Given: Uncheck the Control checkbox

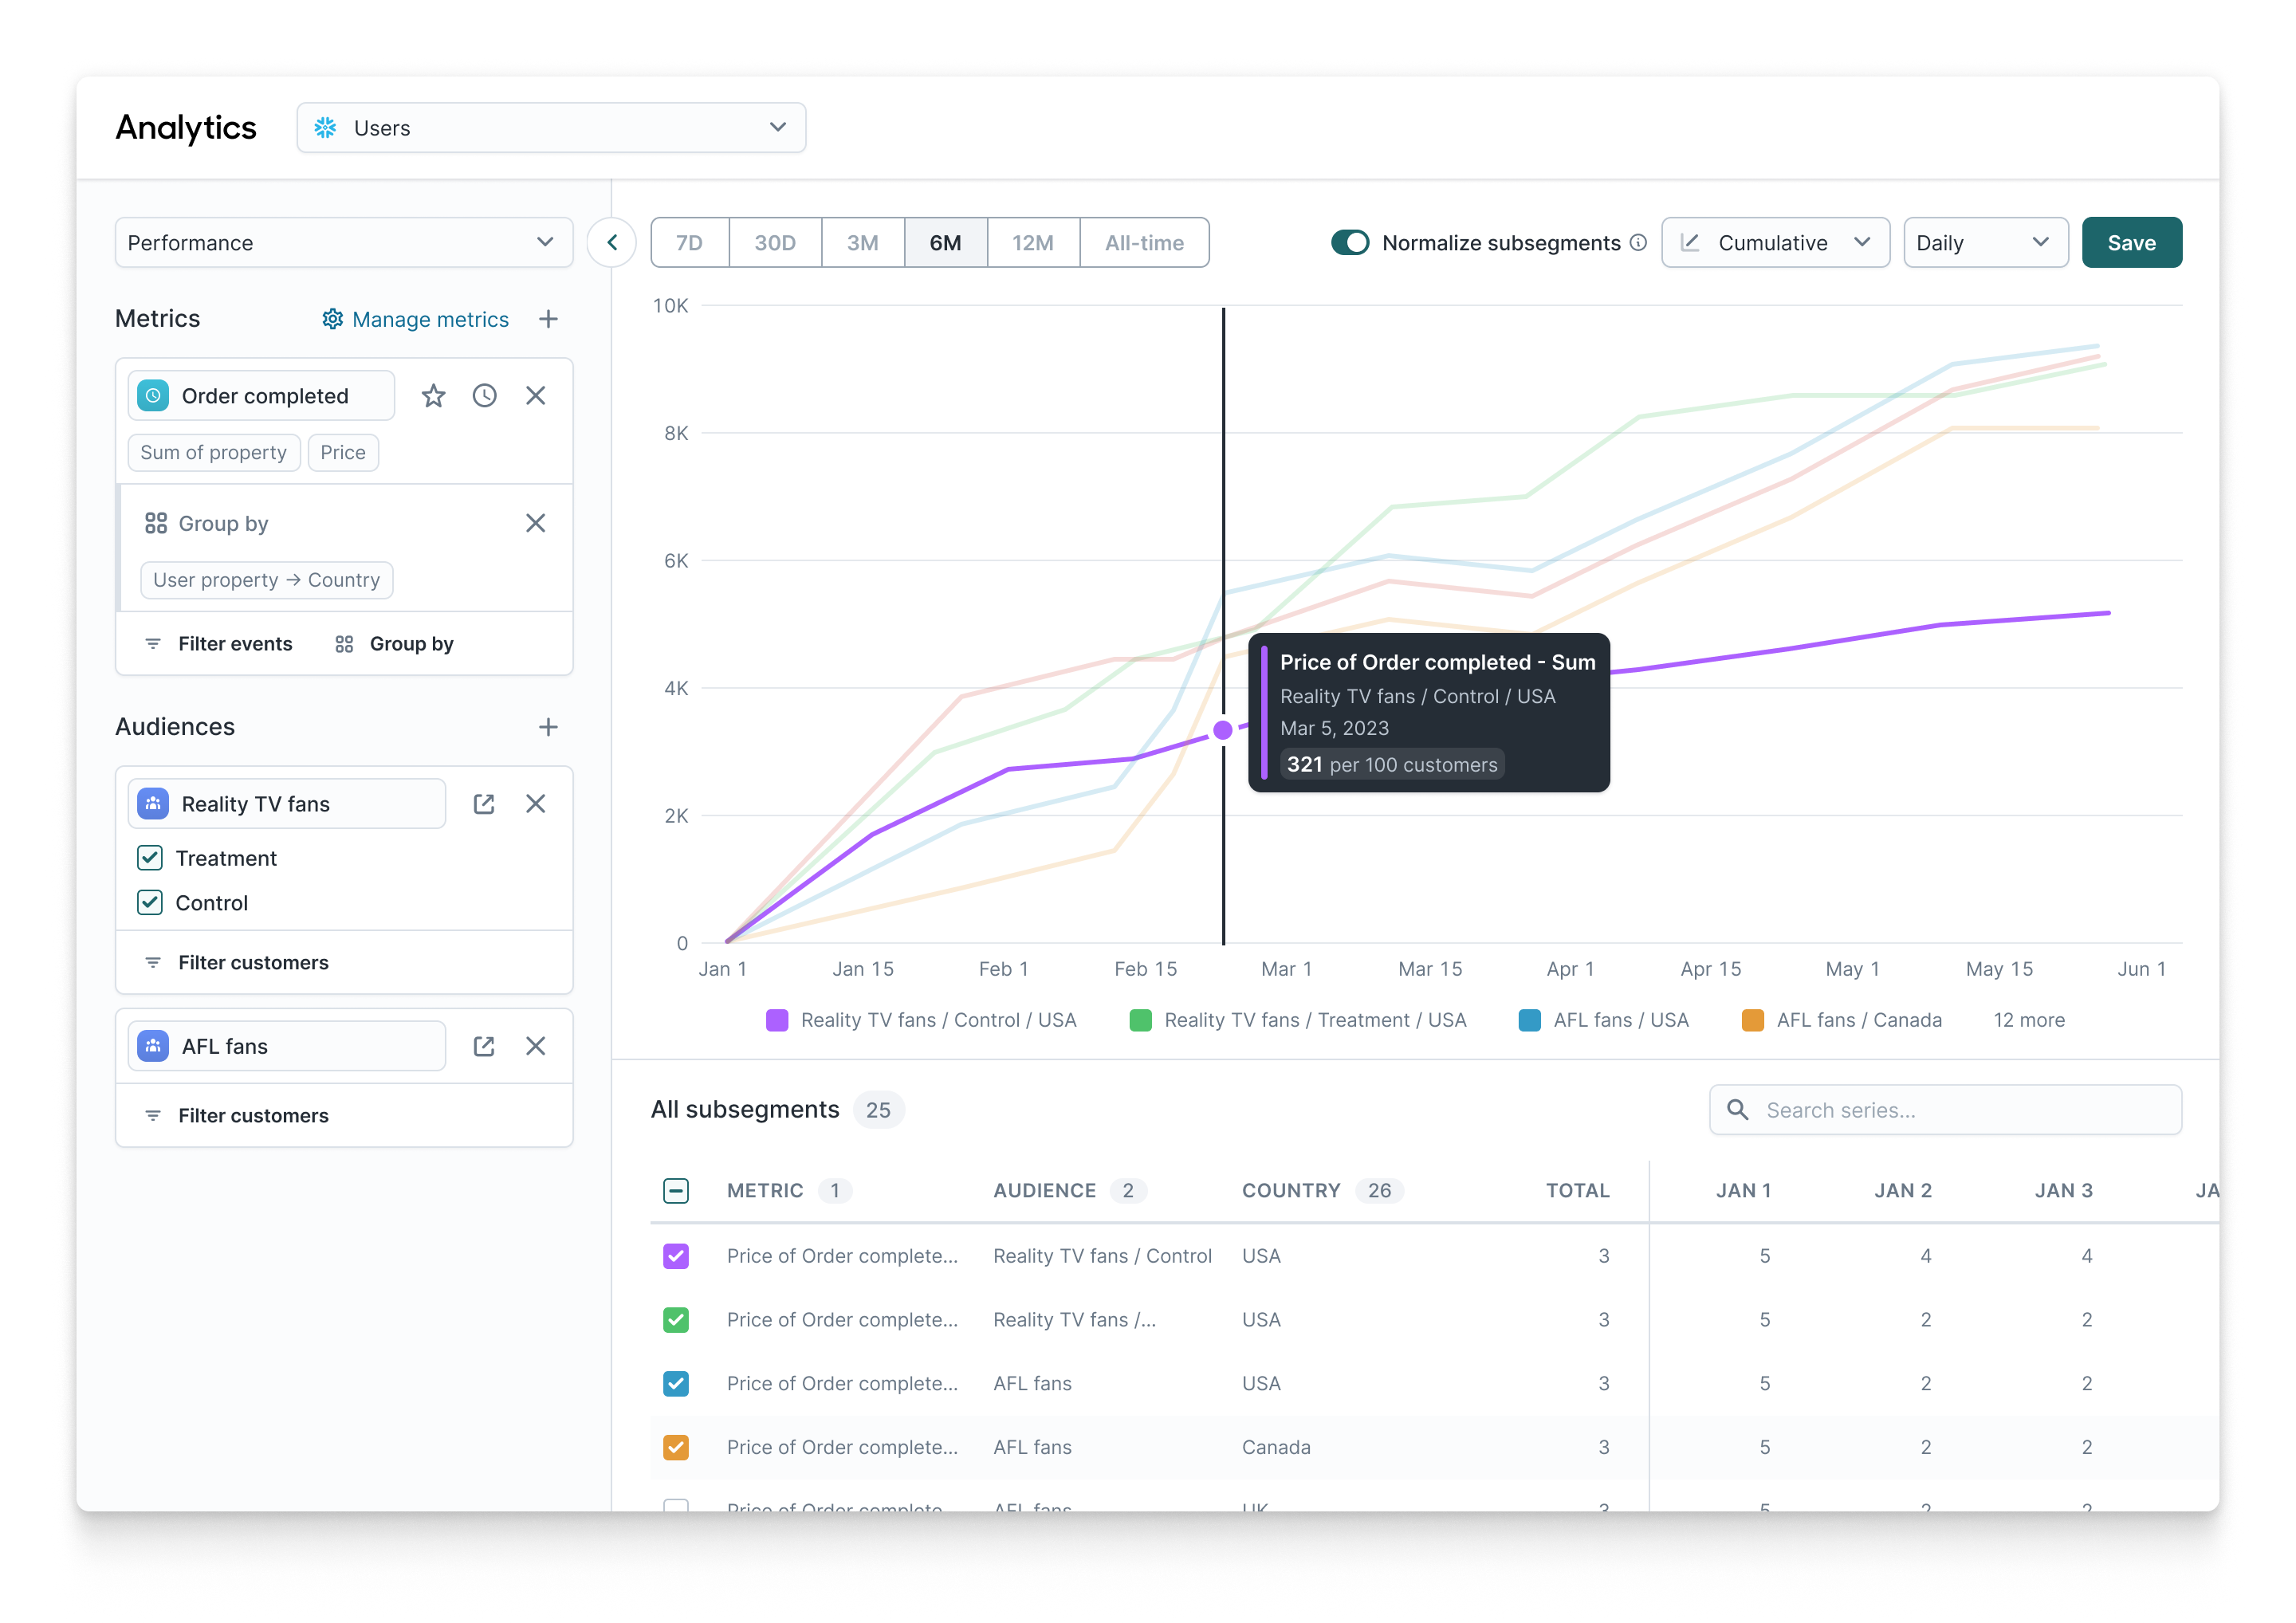Looking at the screenshot, I should click(150, 903).
